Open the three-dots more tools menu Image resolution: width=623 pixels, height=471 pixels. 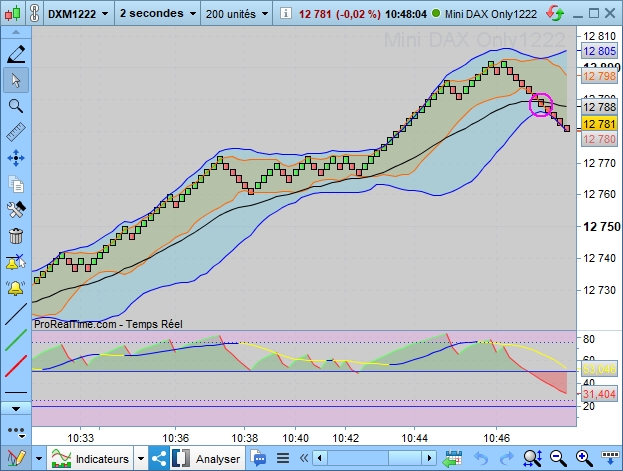16,431
